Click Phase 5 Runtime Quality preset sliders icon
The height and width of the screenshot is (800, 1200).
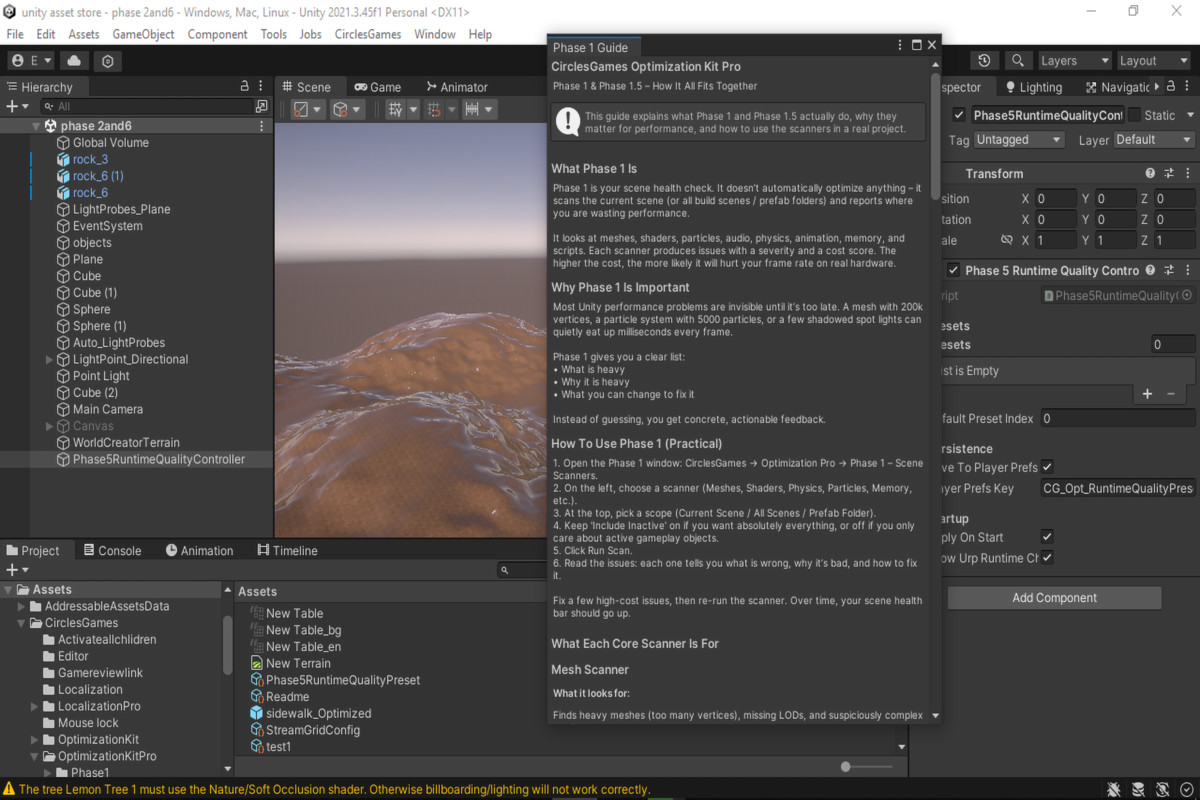[x=1169, y=270]
